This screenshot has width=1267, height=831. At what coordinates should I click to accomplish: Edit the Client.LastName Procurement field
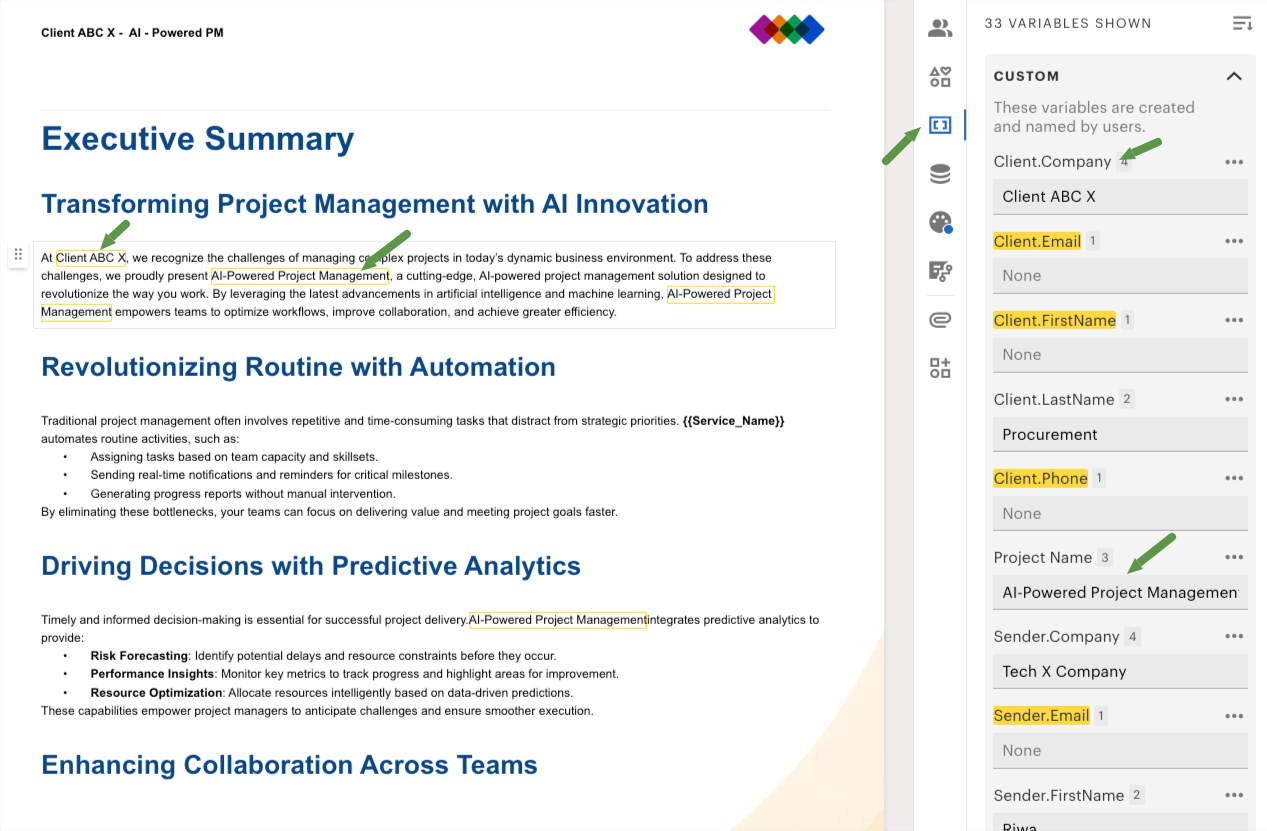[1120, 434]
